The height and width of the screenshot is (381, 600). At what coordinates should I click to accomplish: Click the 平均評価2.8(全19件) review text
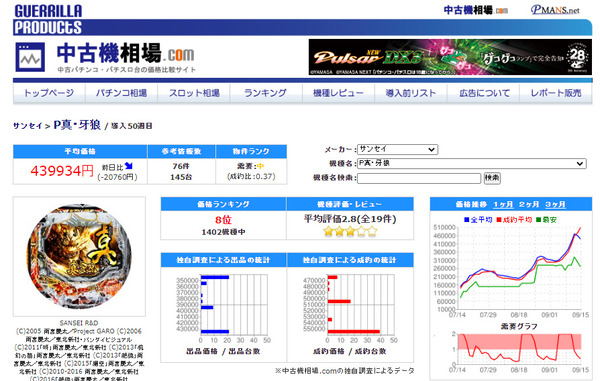click(x=350, y=219)
